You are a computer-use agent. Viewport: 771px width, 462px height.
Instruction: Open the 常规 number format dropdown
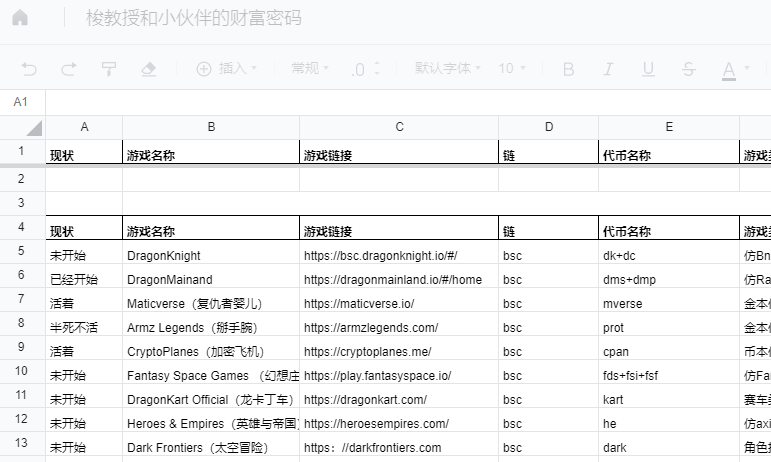coord(310,68)
